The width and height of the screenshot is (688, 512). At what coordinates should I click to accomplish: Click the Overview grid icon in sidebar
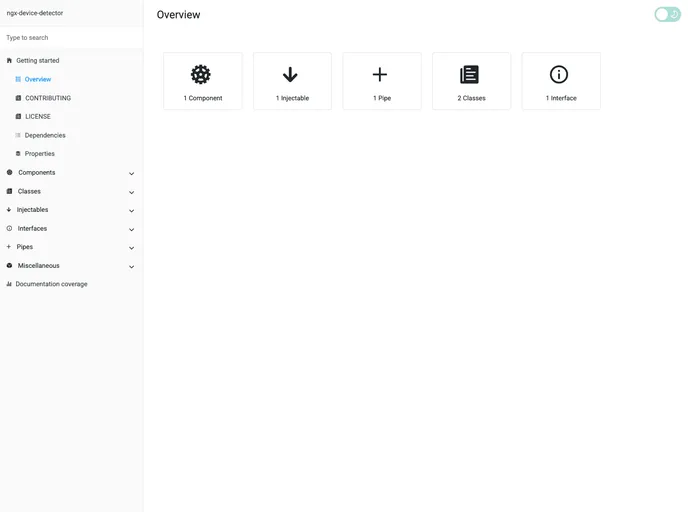tap(18, 79)
